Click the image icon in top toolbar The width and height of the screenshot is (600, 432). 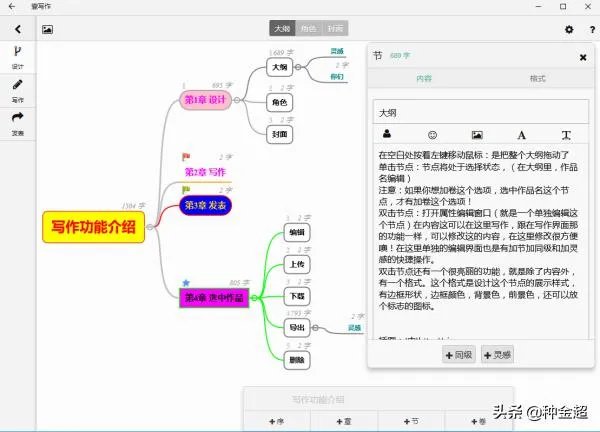point(47,29)
